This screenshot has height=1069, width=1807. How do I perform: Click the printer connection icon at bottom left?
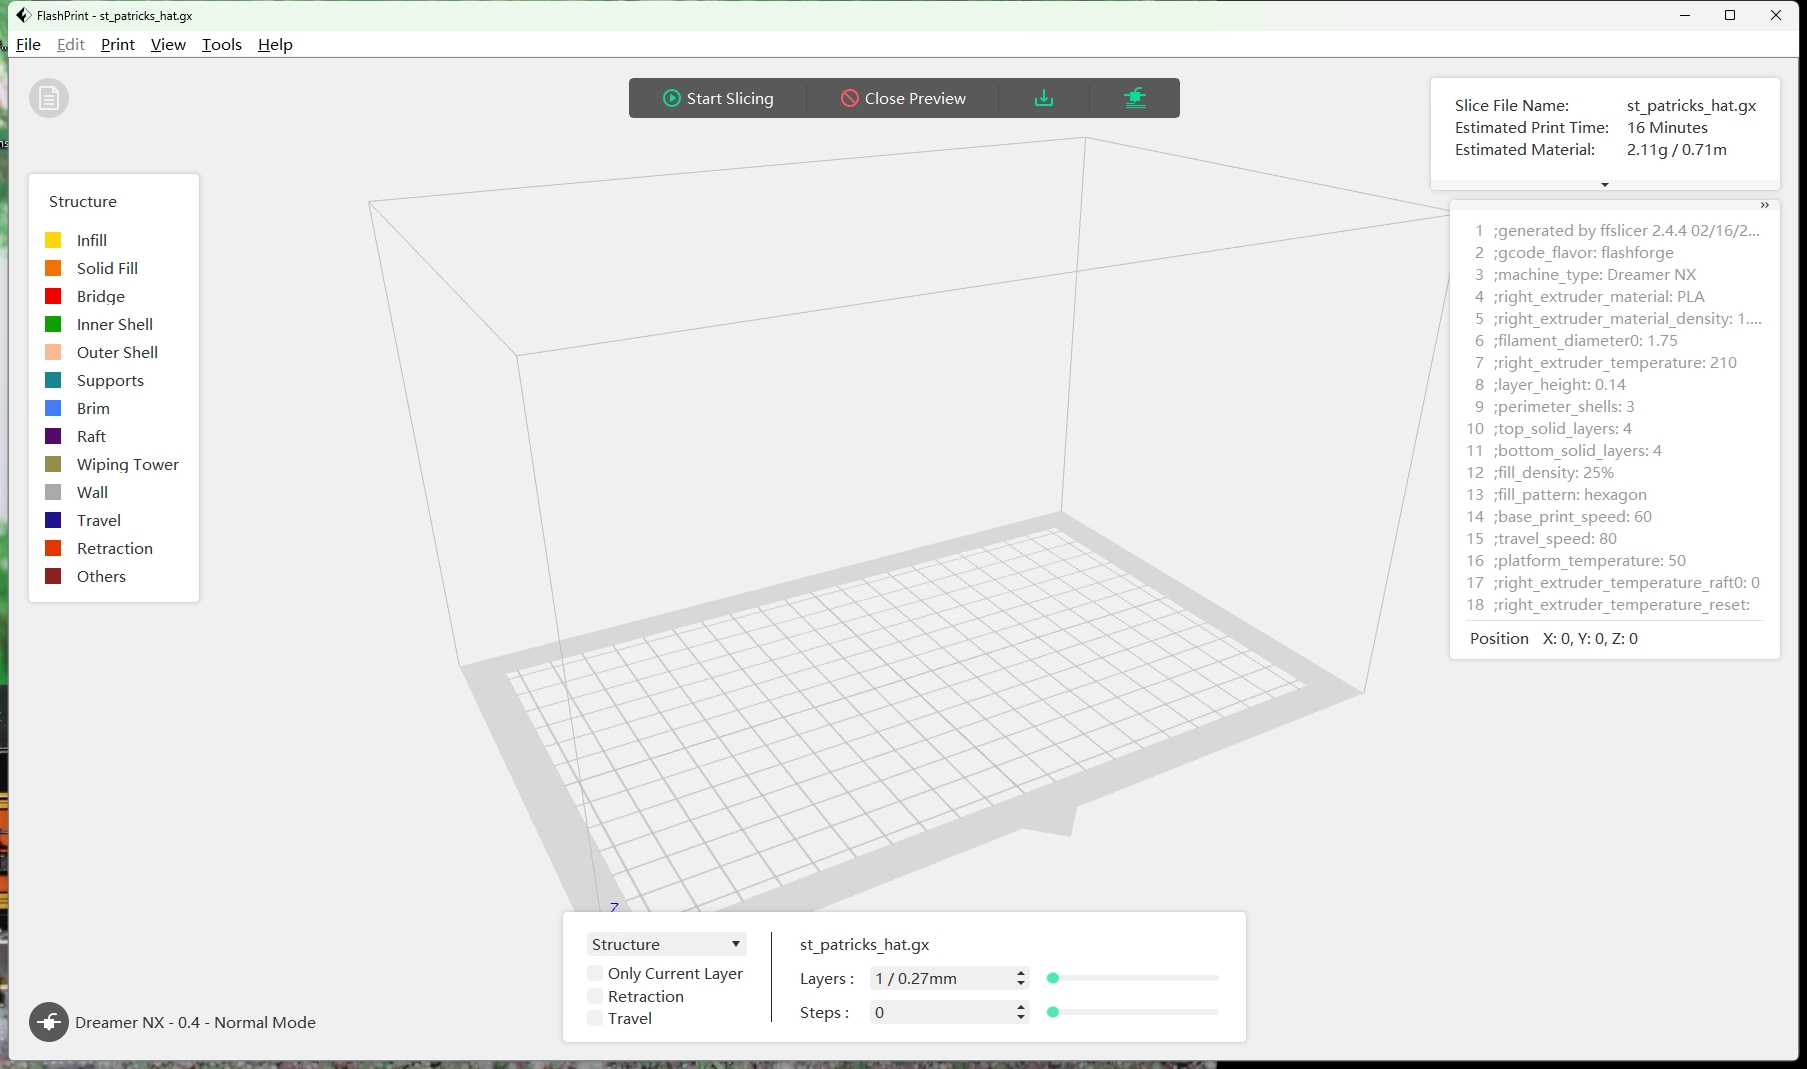(x=48, y=1022)
